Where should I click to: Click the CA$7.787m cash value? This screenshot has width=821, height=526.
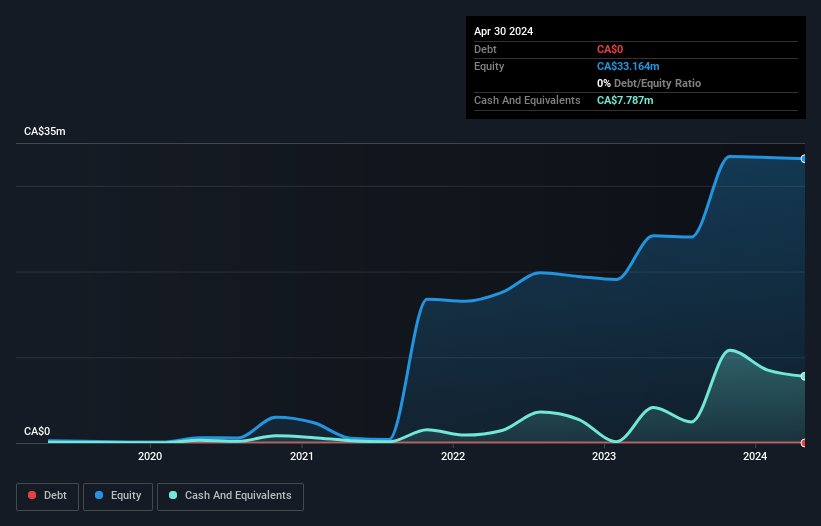click(625, 100)
